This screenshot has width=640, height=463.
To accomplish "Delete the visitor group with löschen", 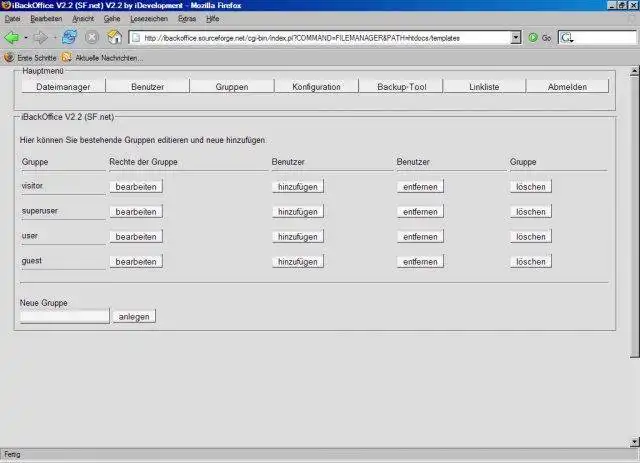I will (x=531, y=187).
